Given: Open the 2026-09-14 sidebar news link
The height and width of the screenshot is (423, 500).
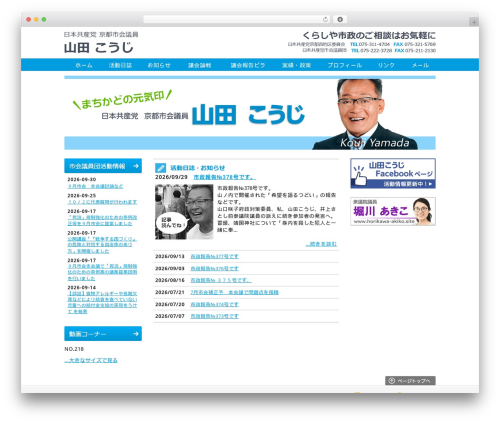Looking at the screenshot, I should (102, 302).
